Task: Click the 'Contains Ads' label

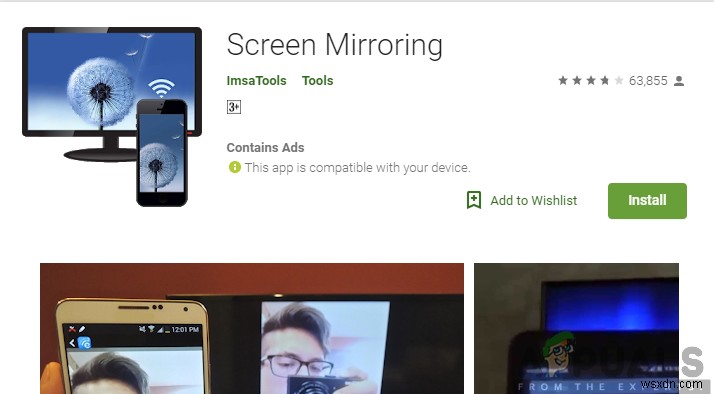Action: (265, 148)
